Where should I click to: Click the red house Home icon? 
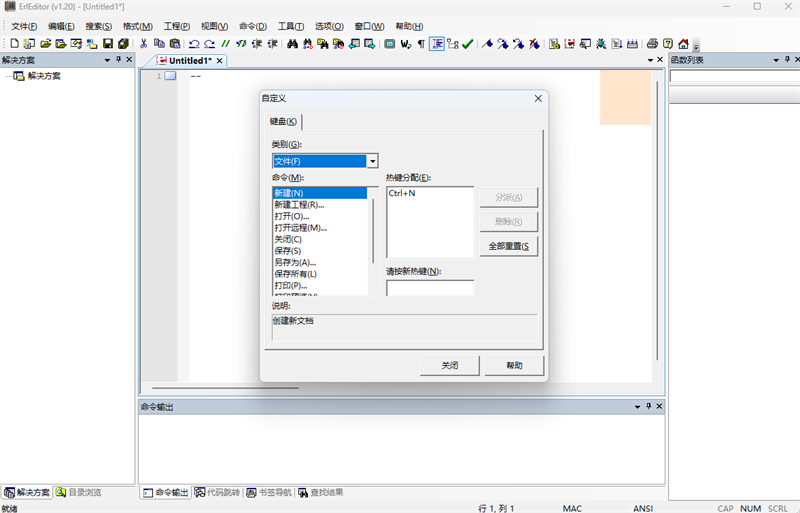pyautogui.click(x=683, y=44)
